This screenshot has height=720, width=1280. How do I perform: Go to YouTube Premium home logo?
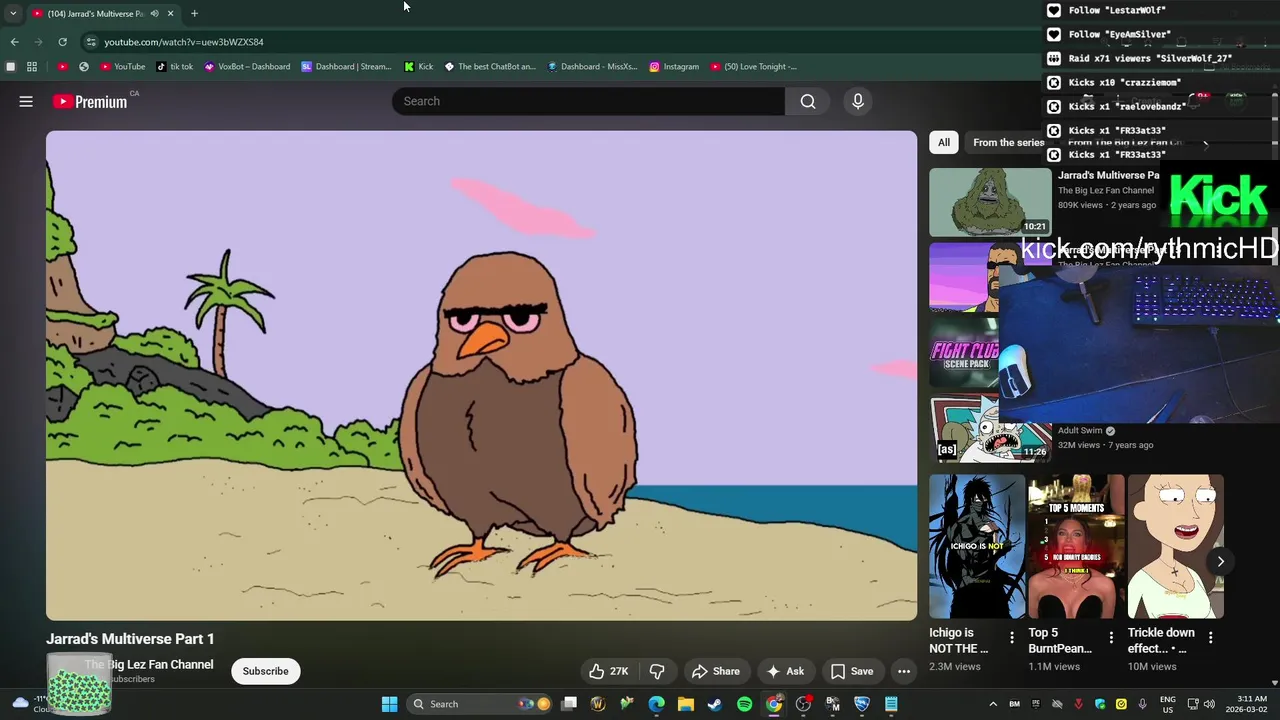click(90, 101)
